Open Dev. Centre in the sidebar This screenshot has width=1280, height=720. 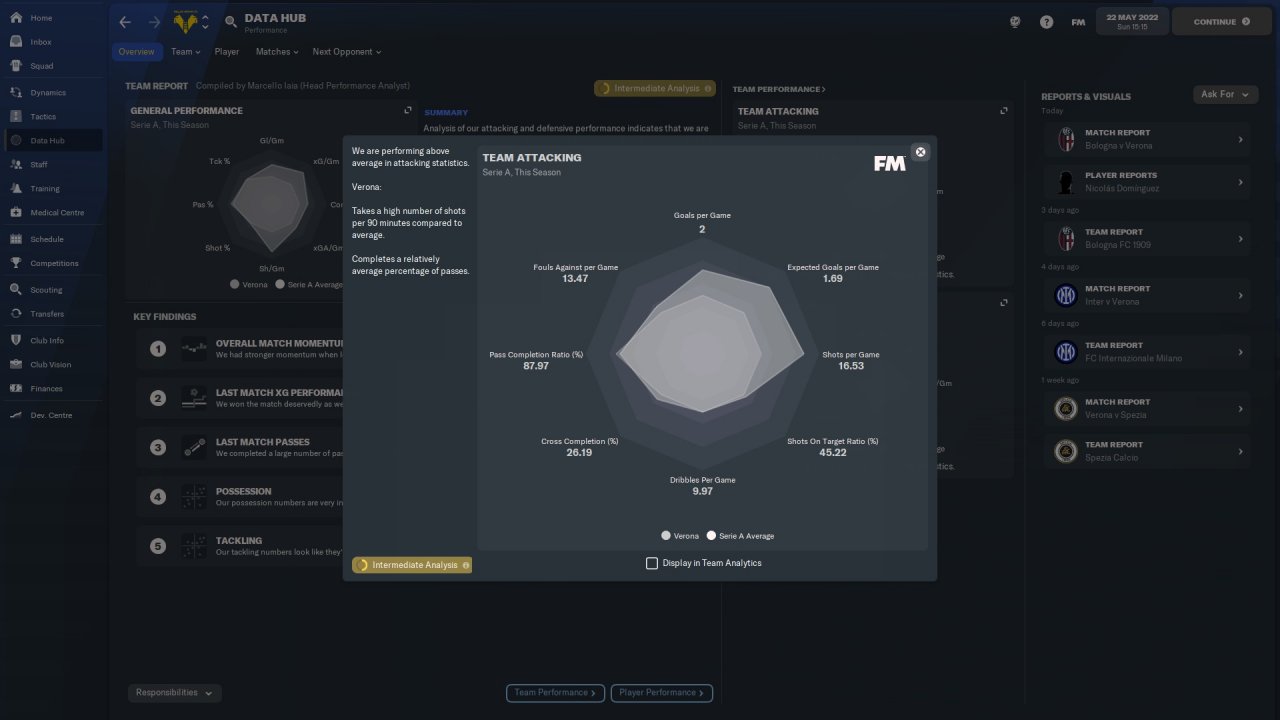52,415
